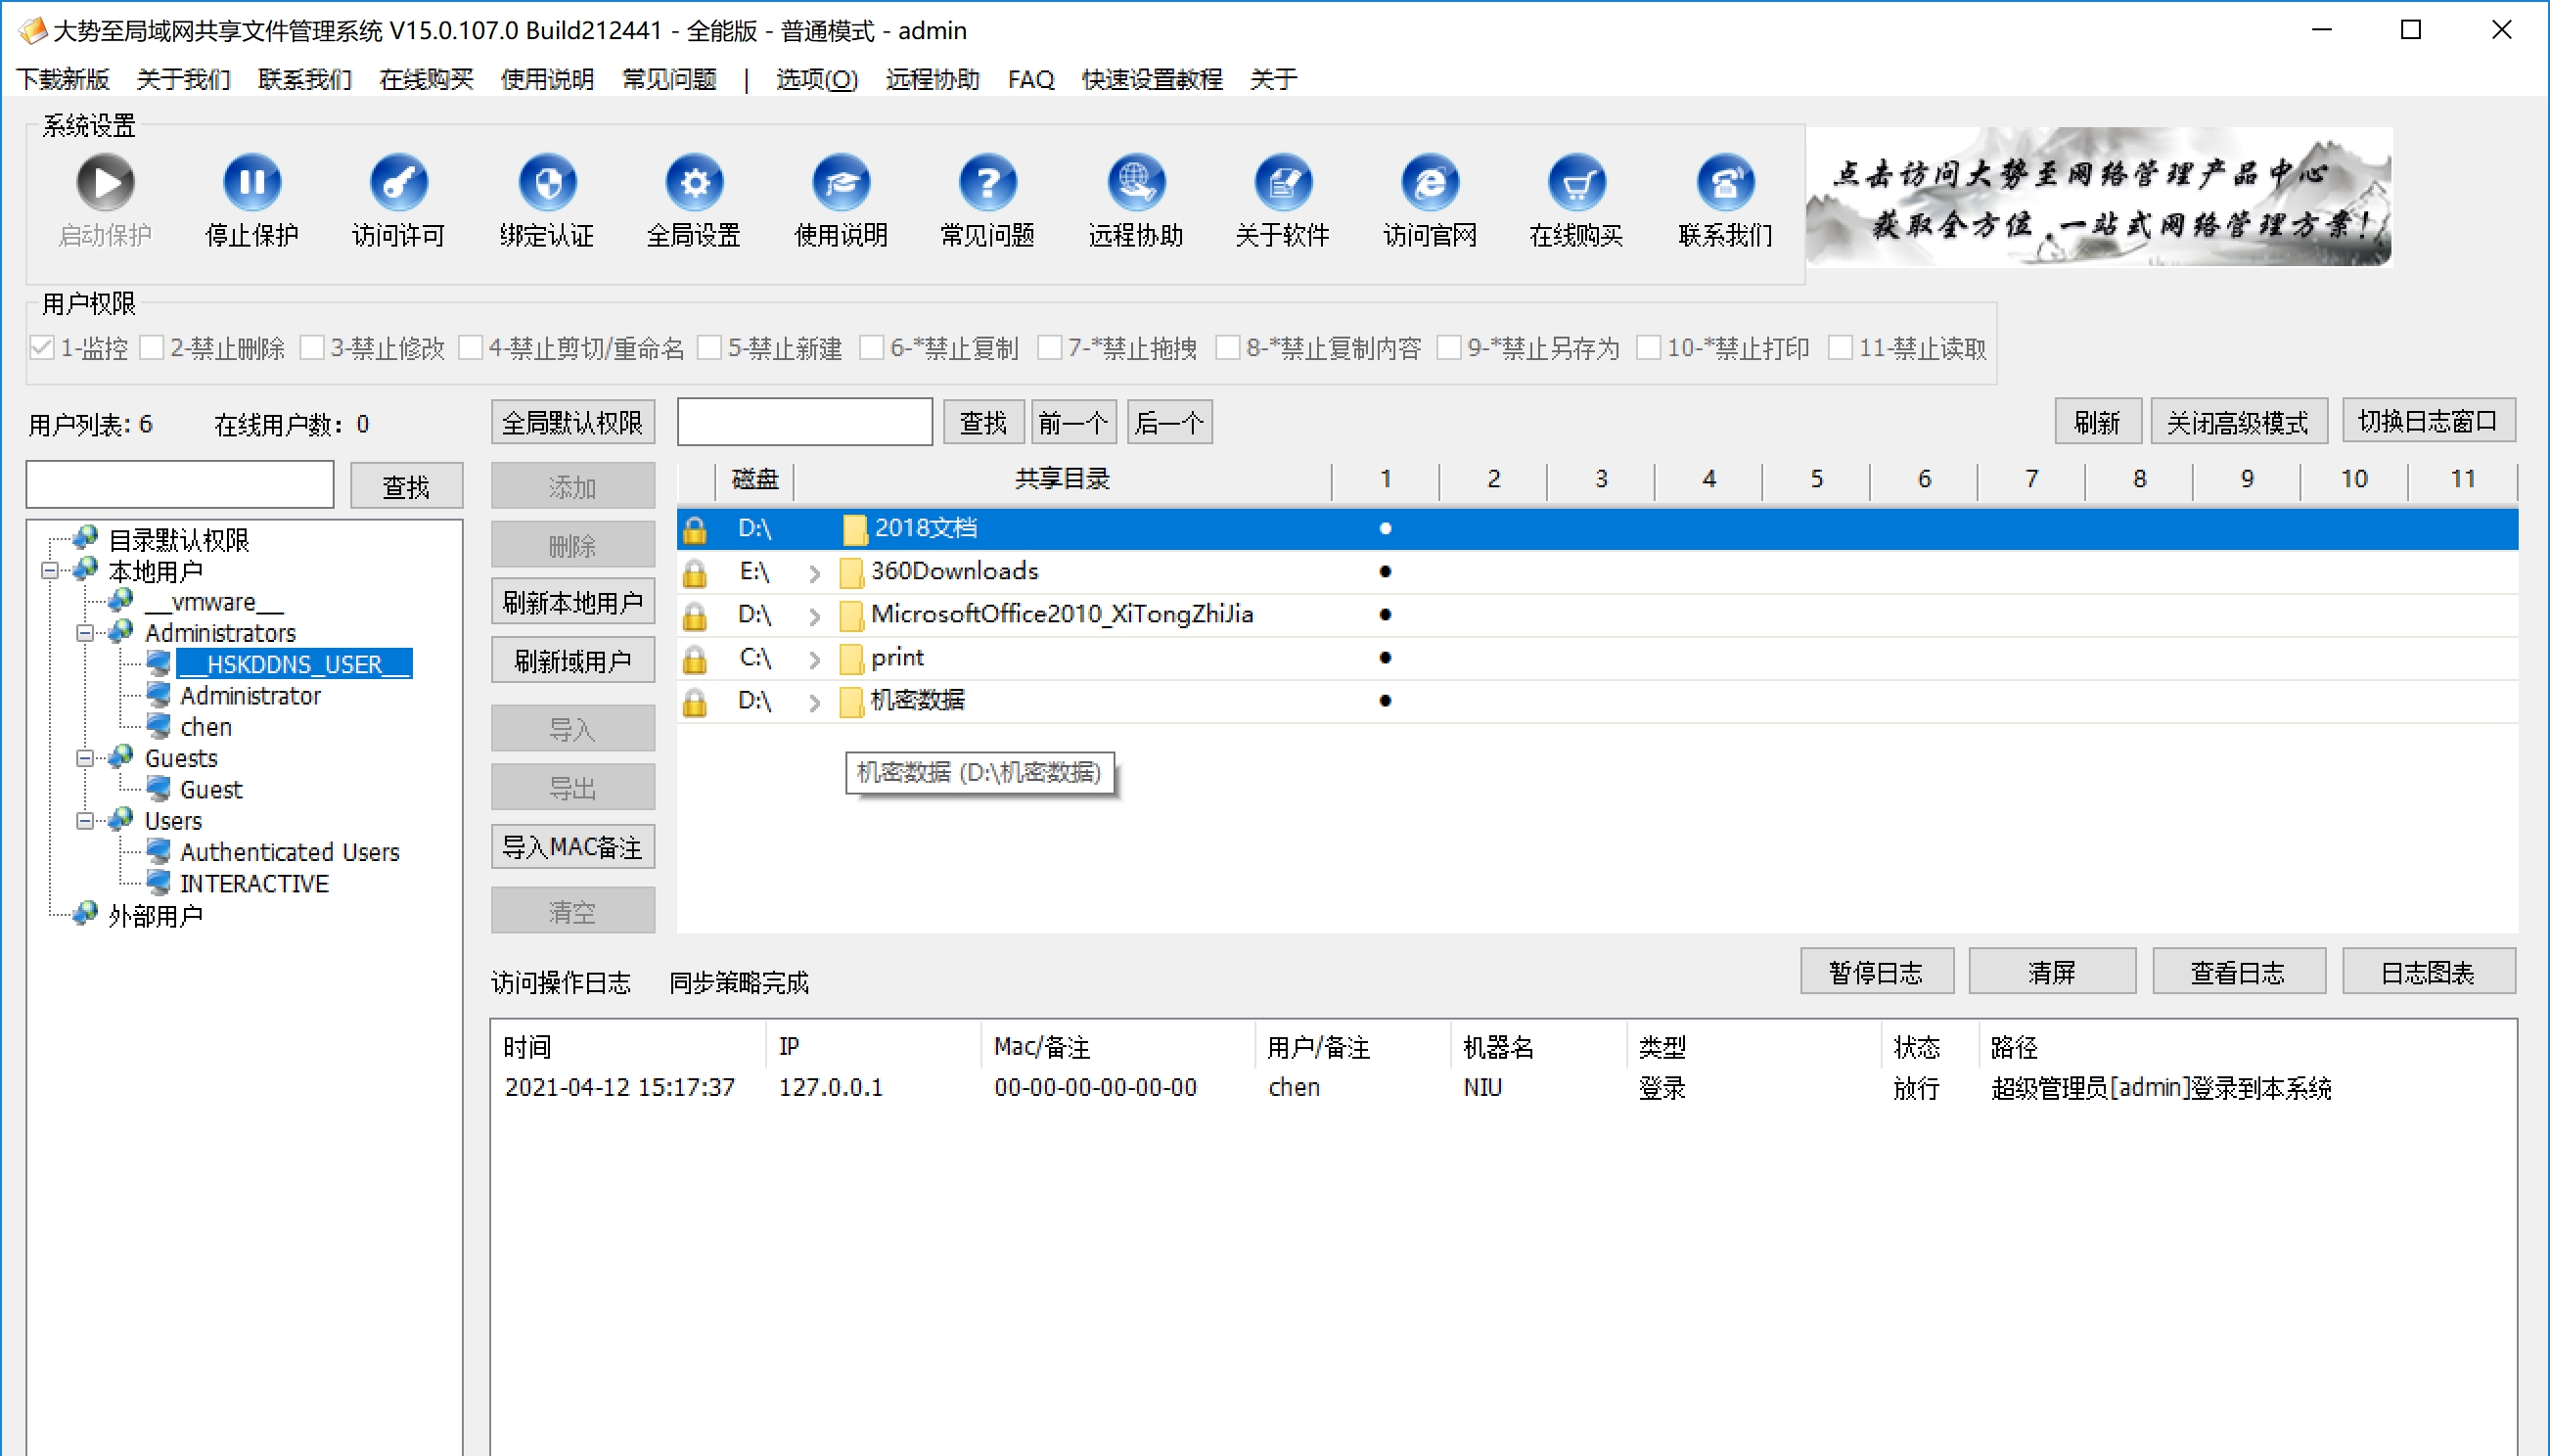
Task: Launch 远程协助 from the toolbar icon
Action: 1135,182
